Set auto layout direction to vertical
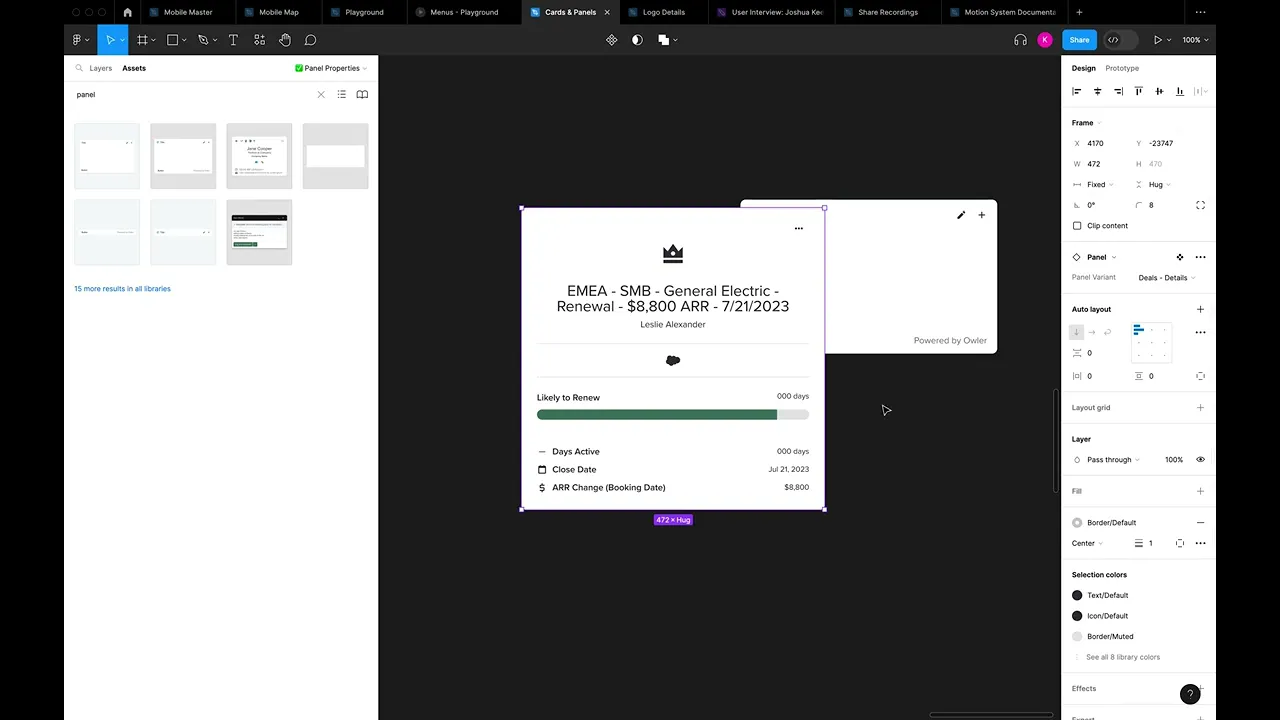 tap(1077, 332)
